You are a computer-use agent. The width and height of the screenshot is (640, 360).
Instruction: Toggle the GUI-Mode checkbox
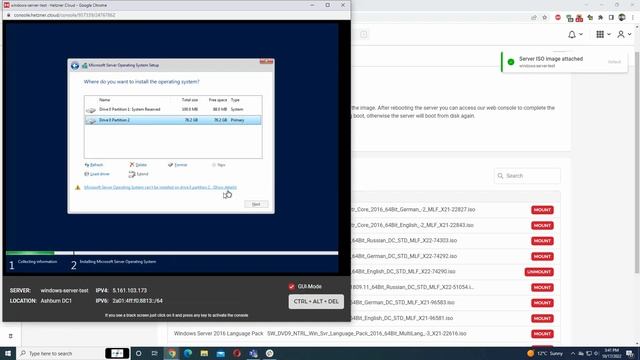291,287
